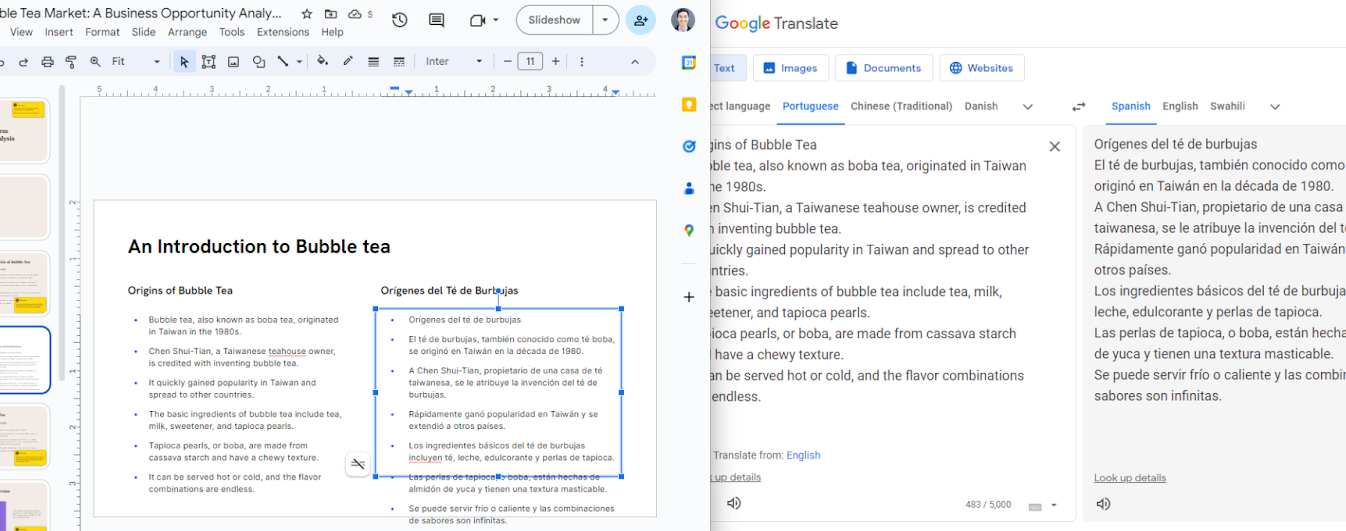Open version history clock icon
Screen dimensions: 1346x531
point(399,20)
